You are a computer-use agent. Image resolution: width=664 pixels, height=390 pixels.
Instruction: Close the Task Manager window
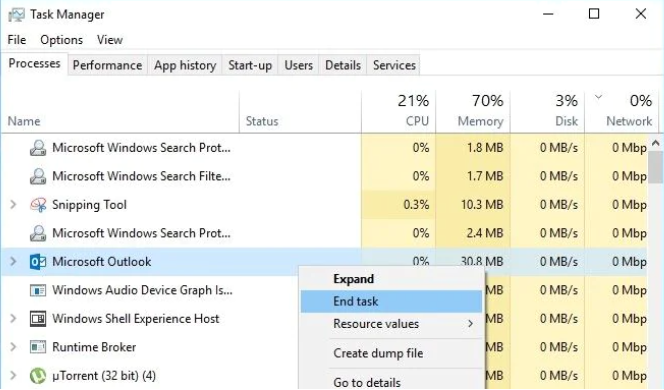(x=641, y=14)
